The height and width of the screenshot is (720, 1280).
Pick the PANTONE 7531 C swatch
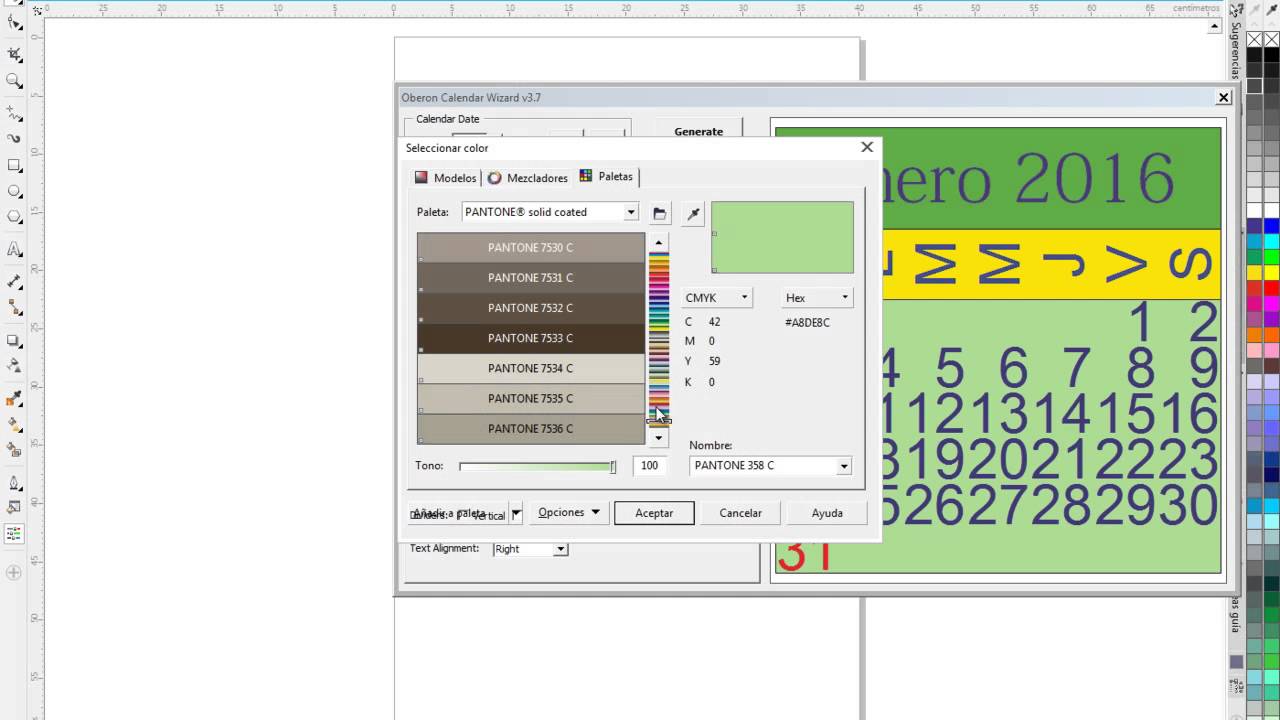tap(531, 278)
